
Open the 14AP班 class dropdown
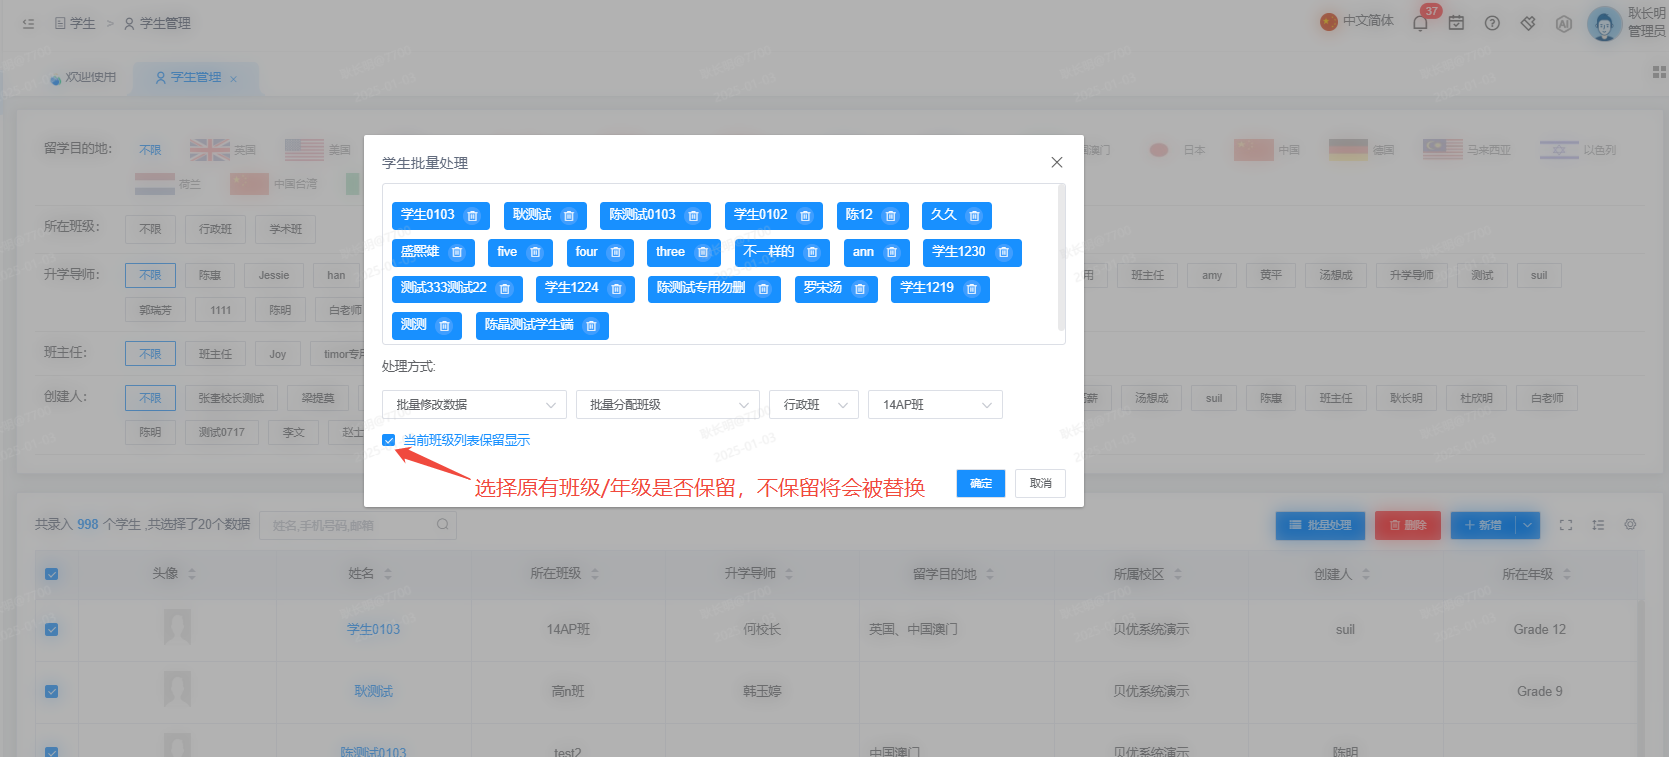[x=935, y=404]
